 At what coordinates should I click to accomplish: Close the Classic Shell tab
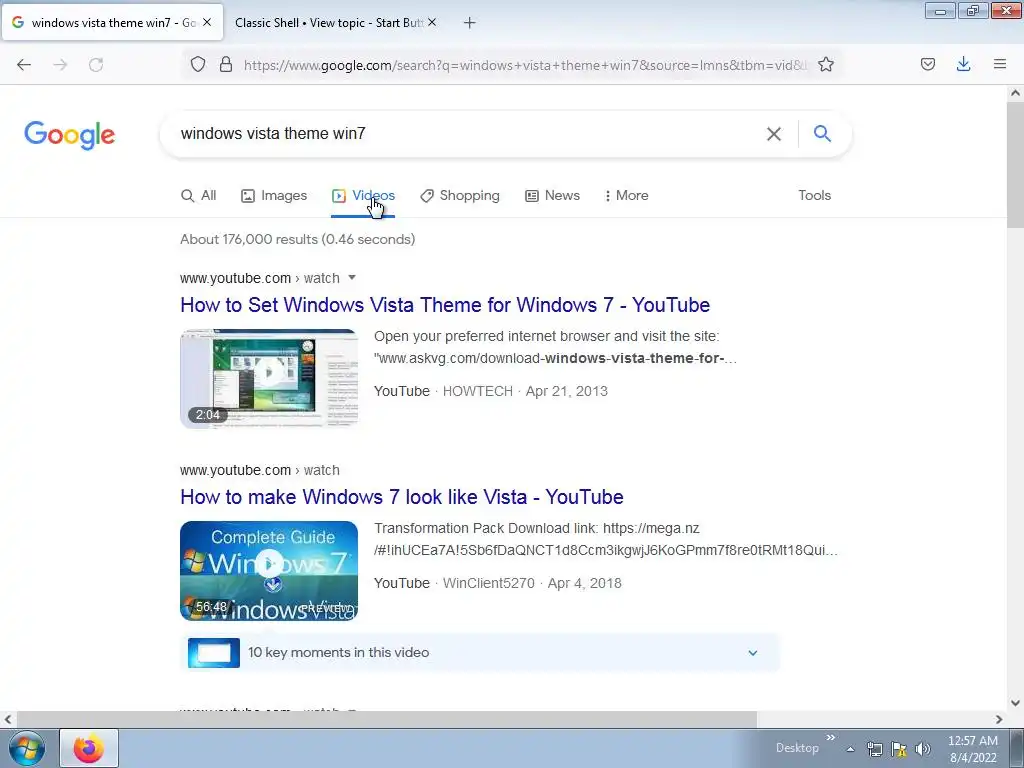432,22
